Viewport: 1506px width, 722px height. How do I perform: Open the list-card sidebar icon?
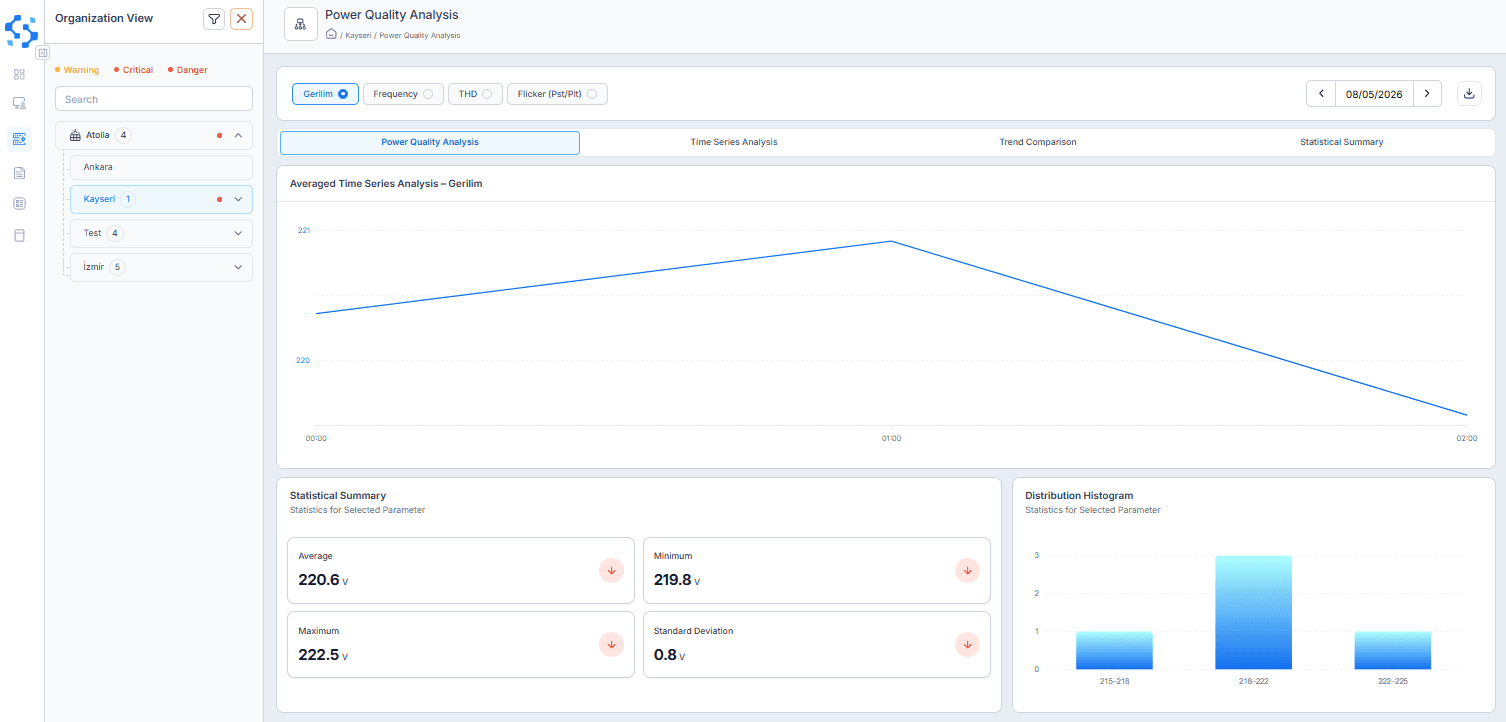tap(19, 204)
